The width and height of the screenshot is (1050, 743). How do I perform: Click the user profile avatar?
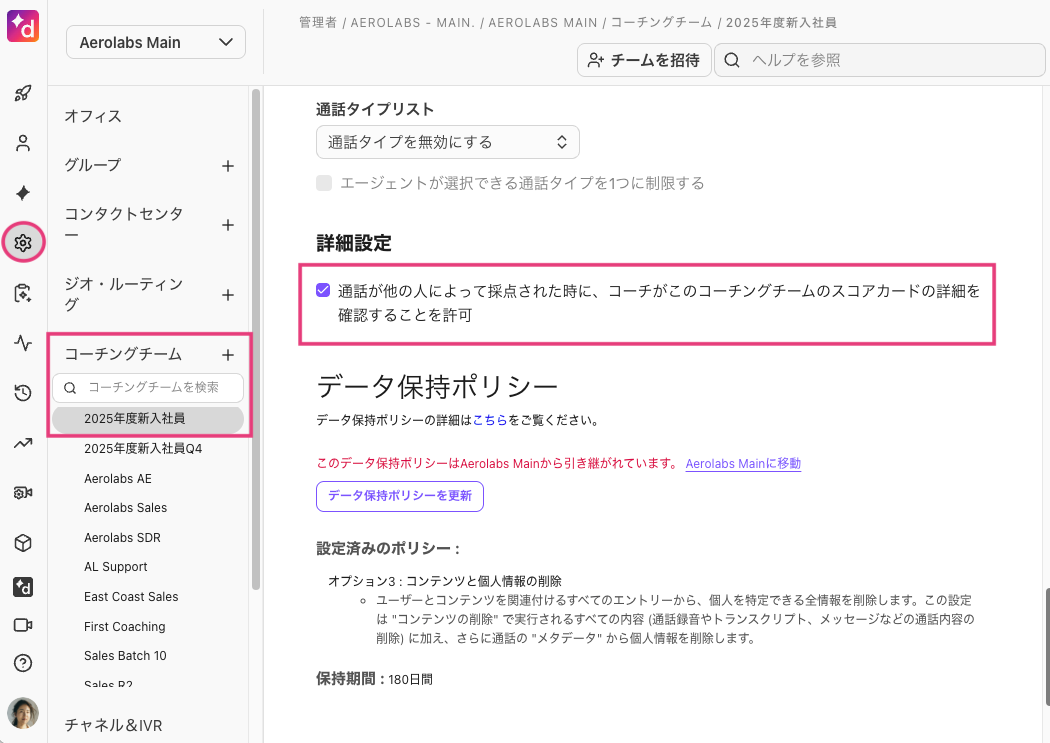pyautogui.click(x=23, y=713)
